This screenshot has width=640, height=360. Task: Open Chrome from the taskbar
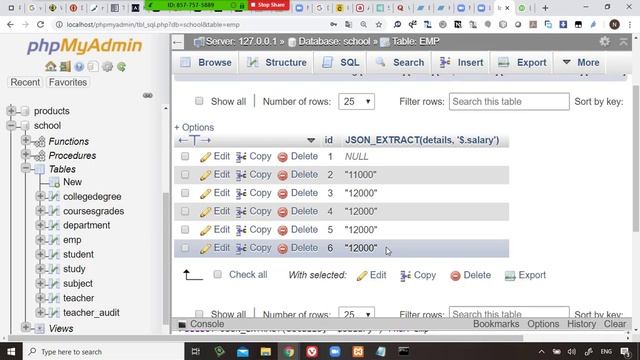tap(289, 351)
